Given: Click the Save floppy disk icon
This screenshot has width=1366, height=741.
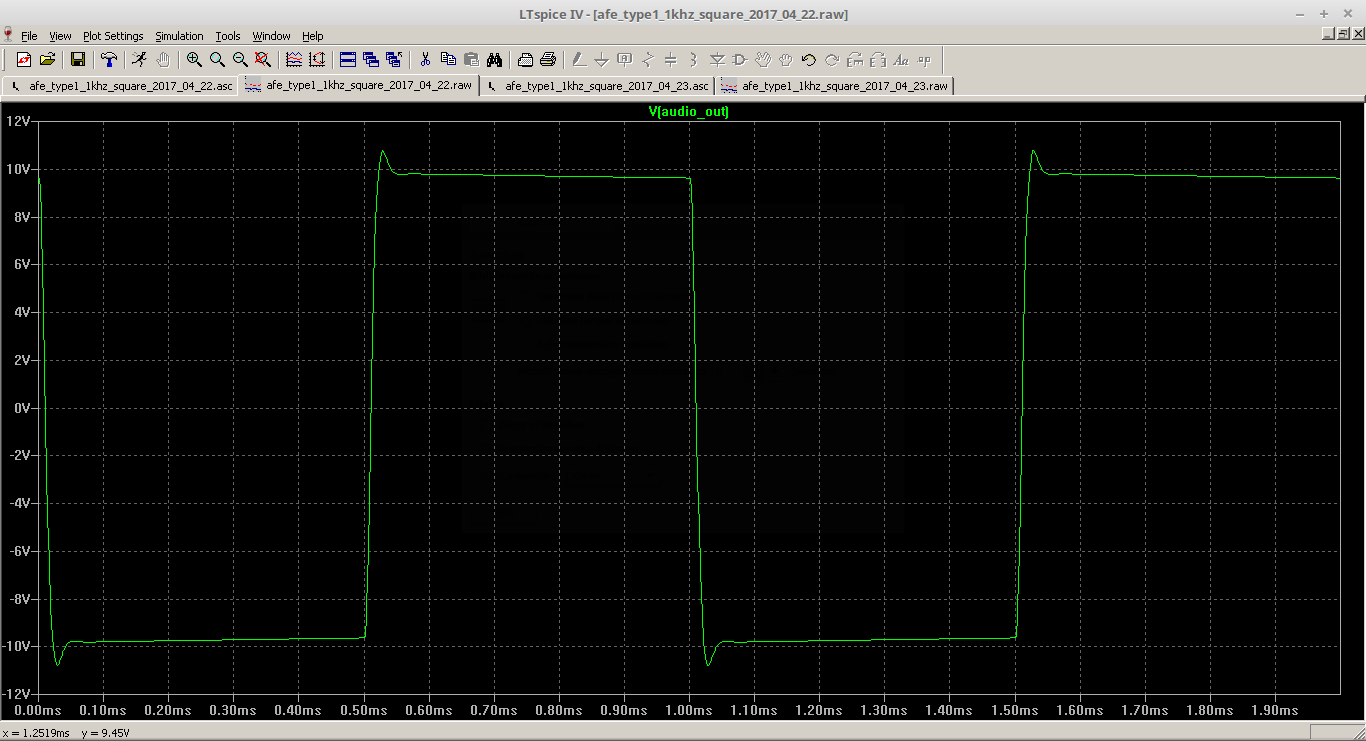Looking at the screenshot, I should coord(78,60).
